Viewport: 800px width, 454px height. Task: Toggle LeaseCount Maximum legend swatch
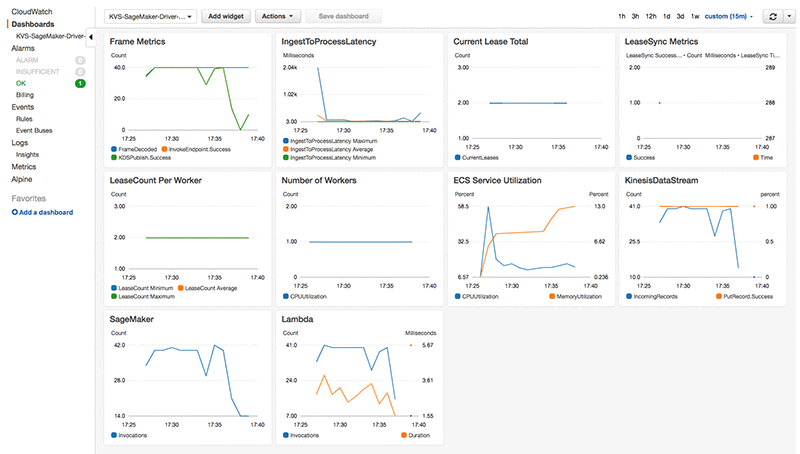[x=114, y=296]
